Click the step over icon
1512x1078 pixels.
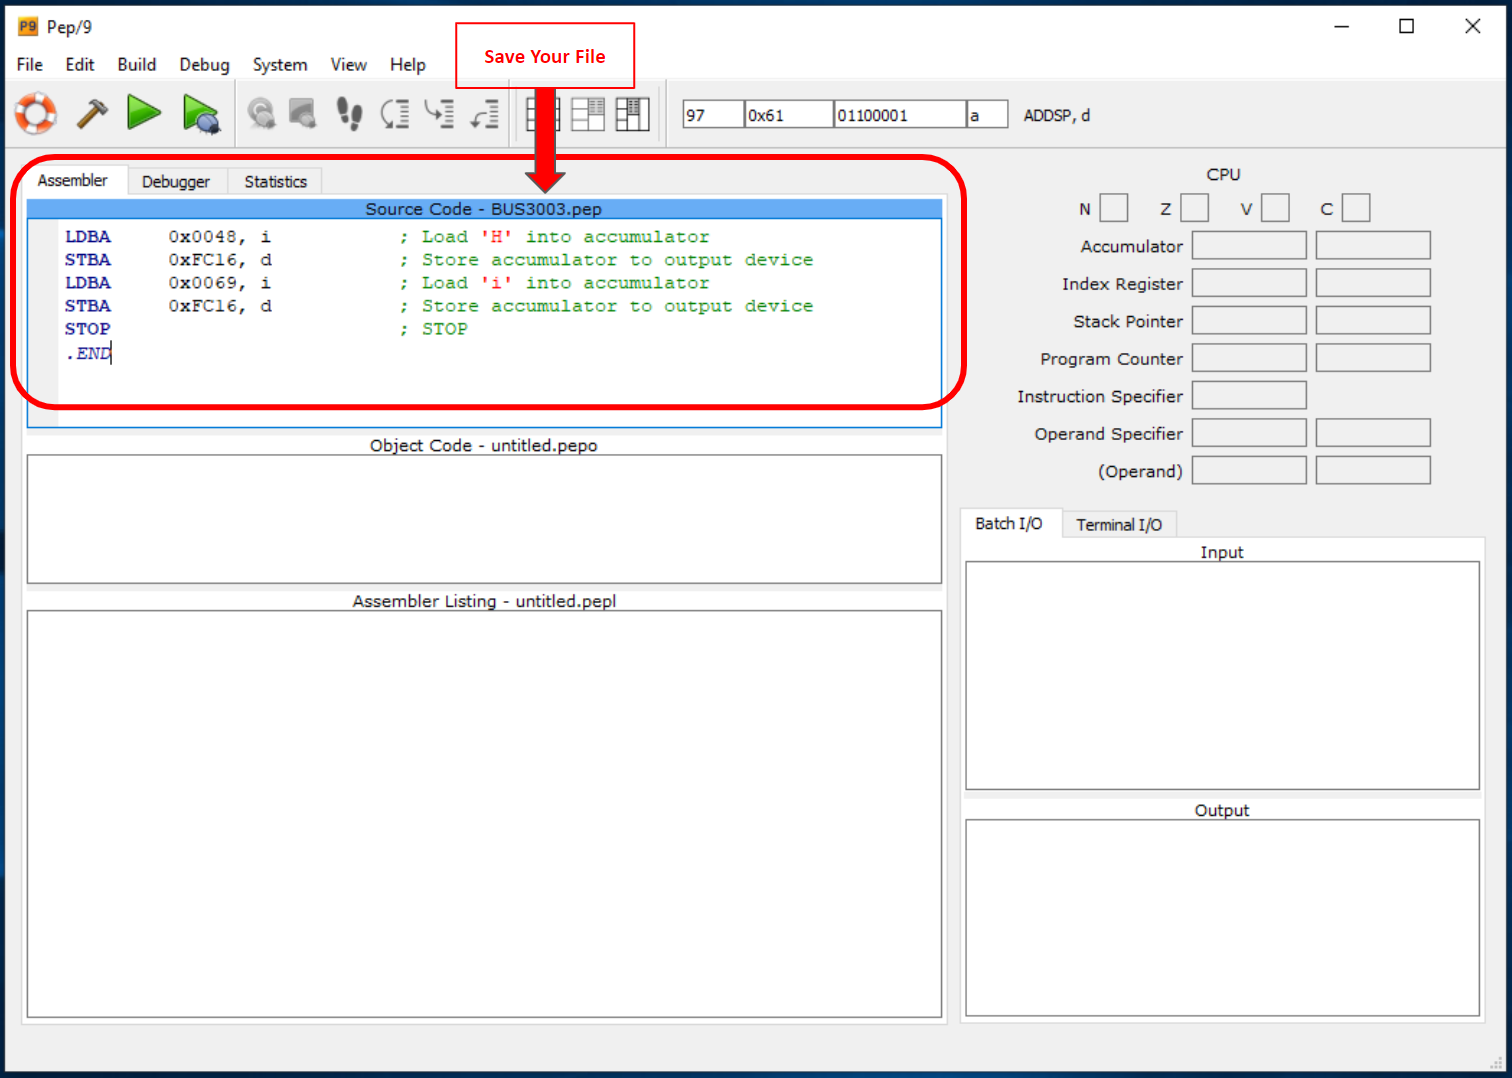pyautogui.click(x=395, y=114)
